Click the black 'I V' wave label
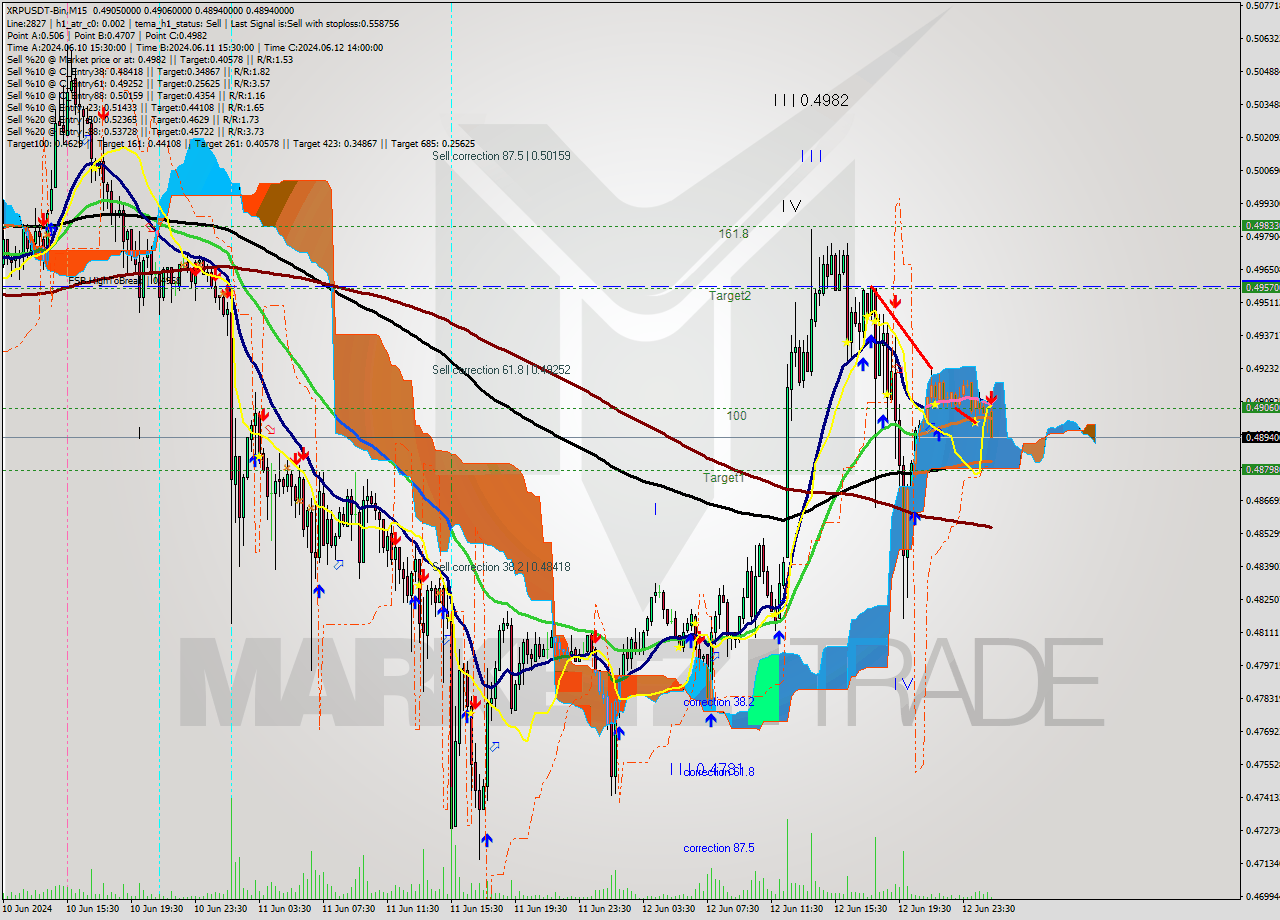 tap(791, 205)
